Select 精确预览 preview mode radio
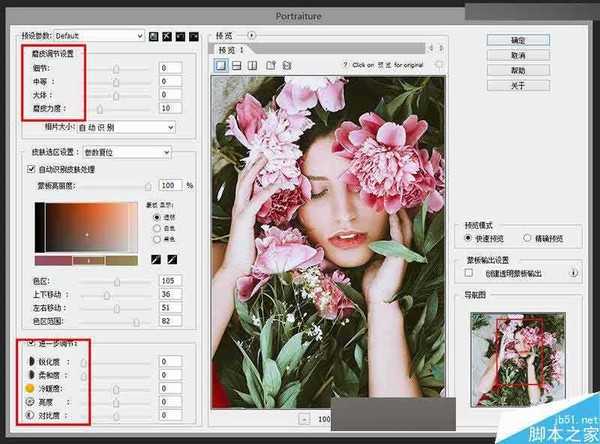The image size is (600, 444). click(527, 239)
